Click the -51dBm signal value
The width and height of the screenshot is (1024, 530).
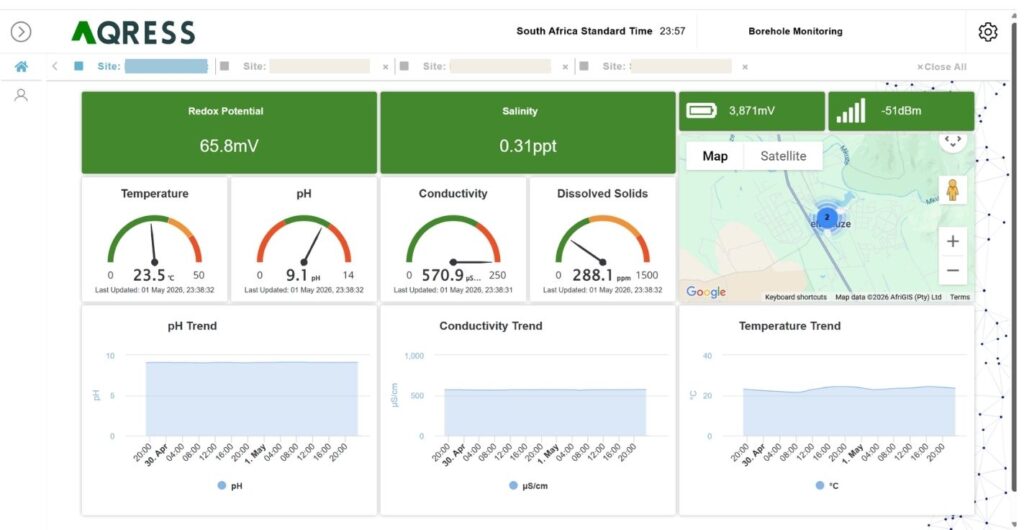901,111
